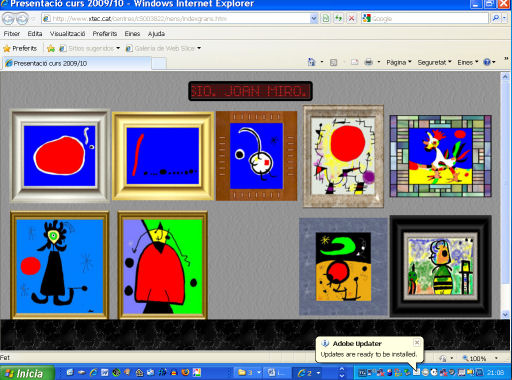Image resolution: width=512 pixels, height=380 pixels.
Task: Open the Fitxer menu
Action: pos(12,34)
